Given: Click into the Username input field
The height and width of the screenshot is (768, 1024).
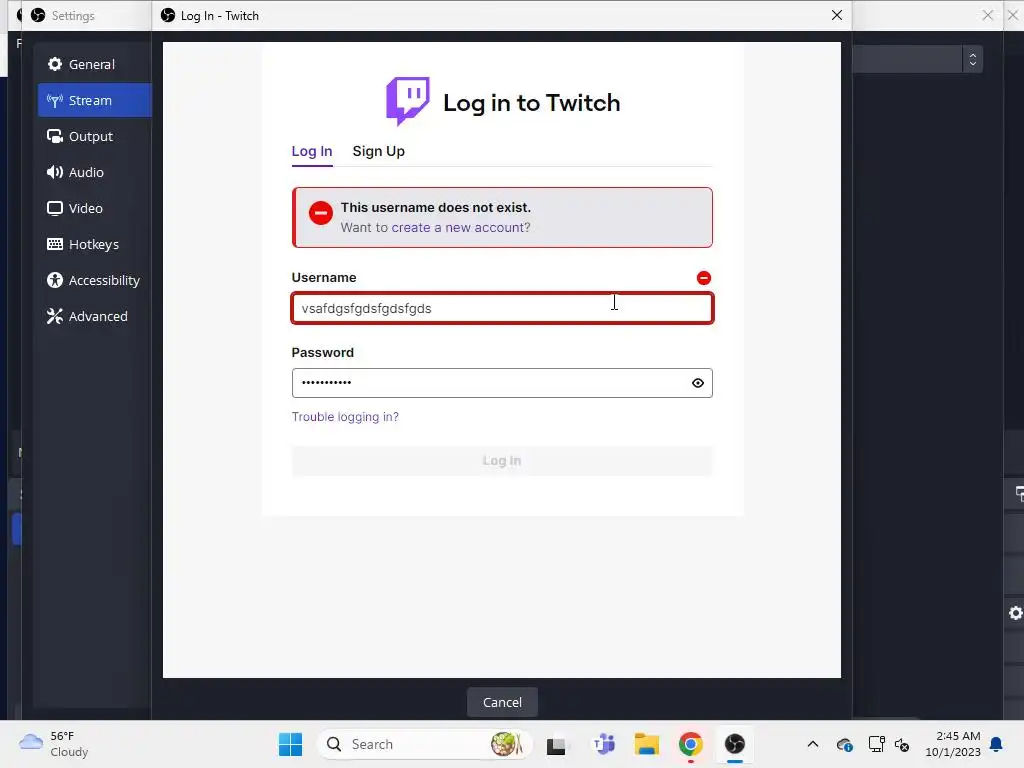Looking at the screenshot, I should [x=502, y=308].
